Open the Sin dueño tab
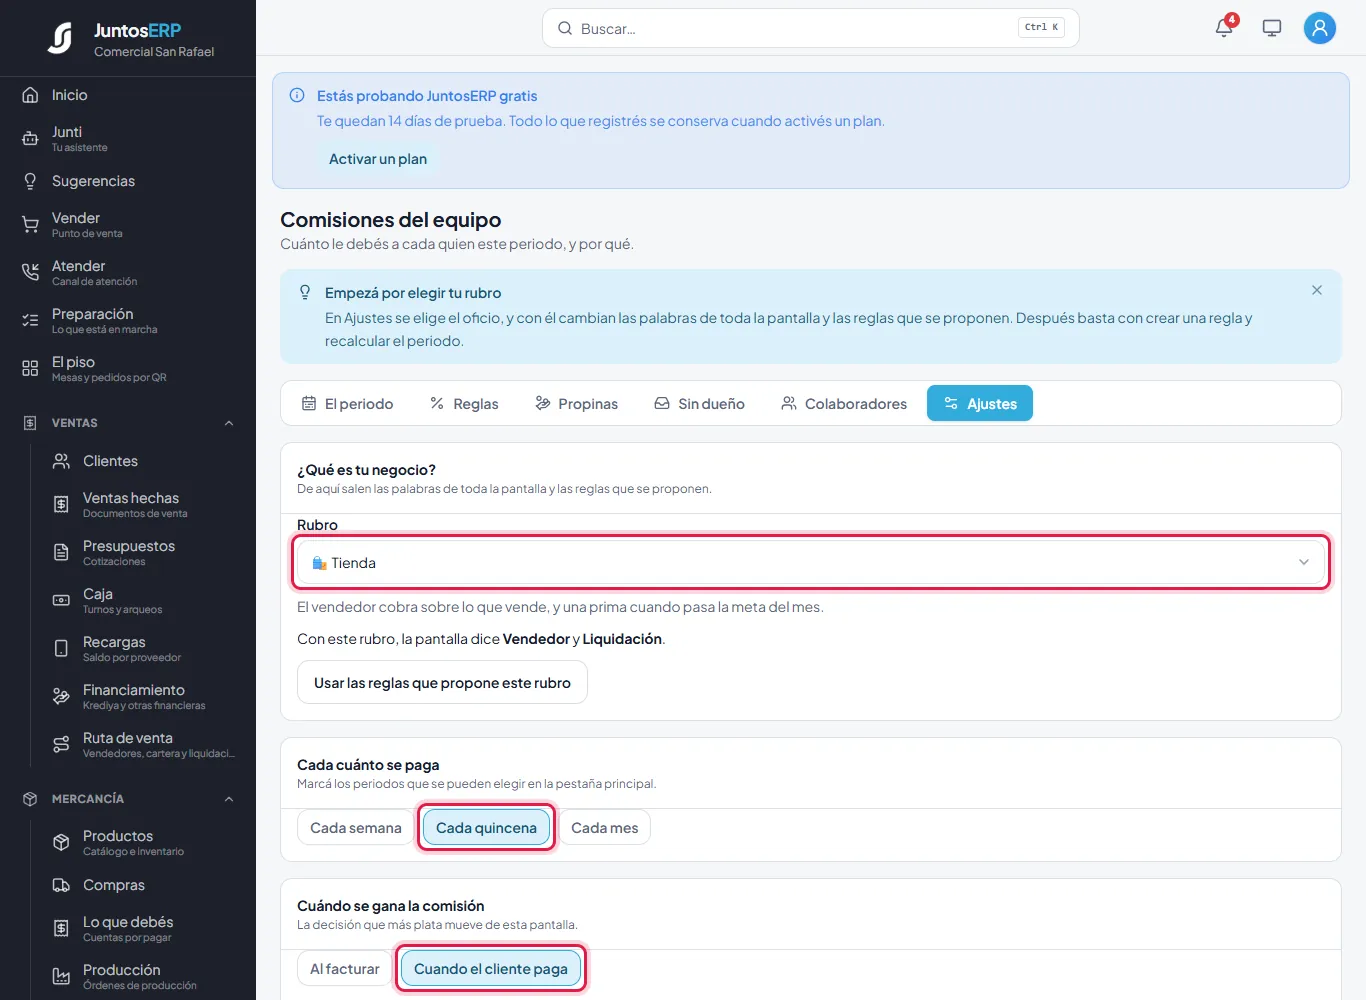The width and height of the screenshot is (1366, 1000). [x=699, y=404]
